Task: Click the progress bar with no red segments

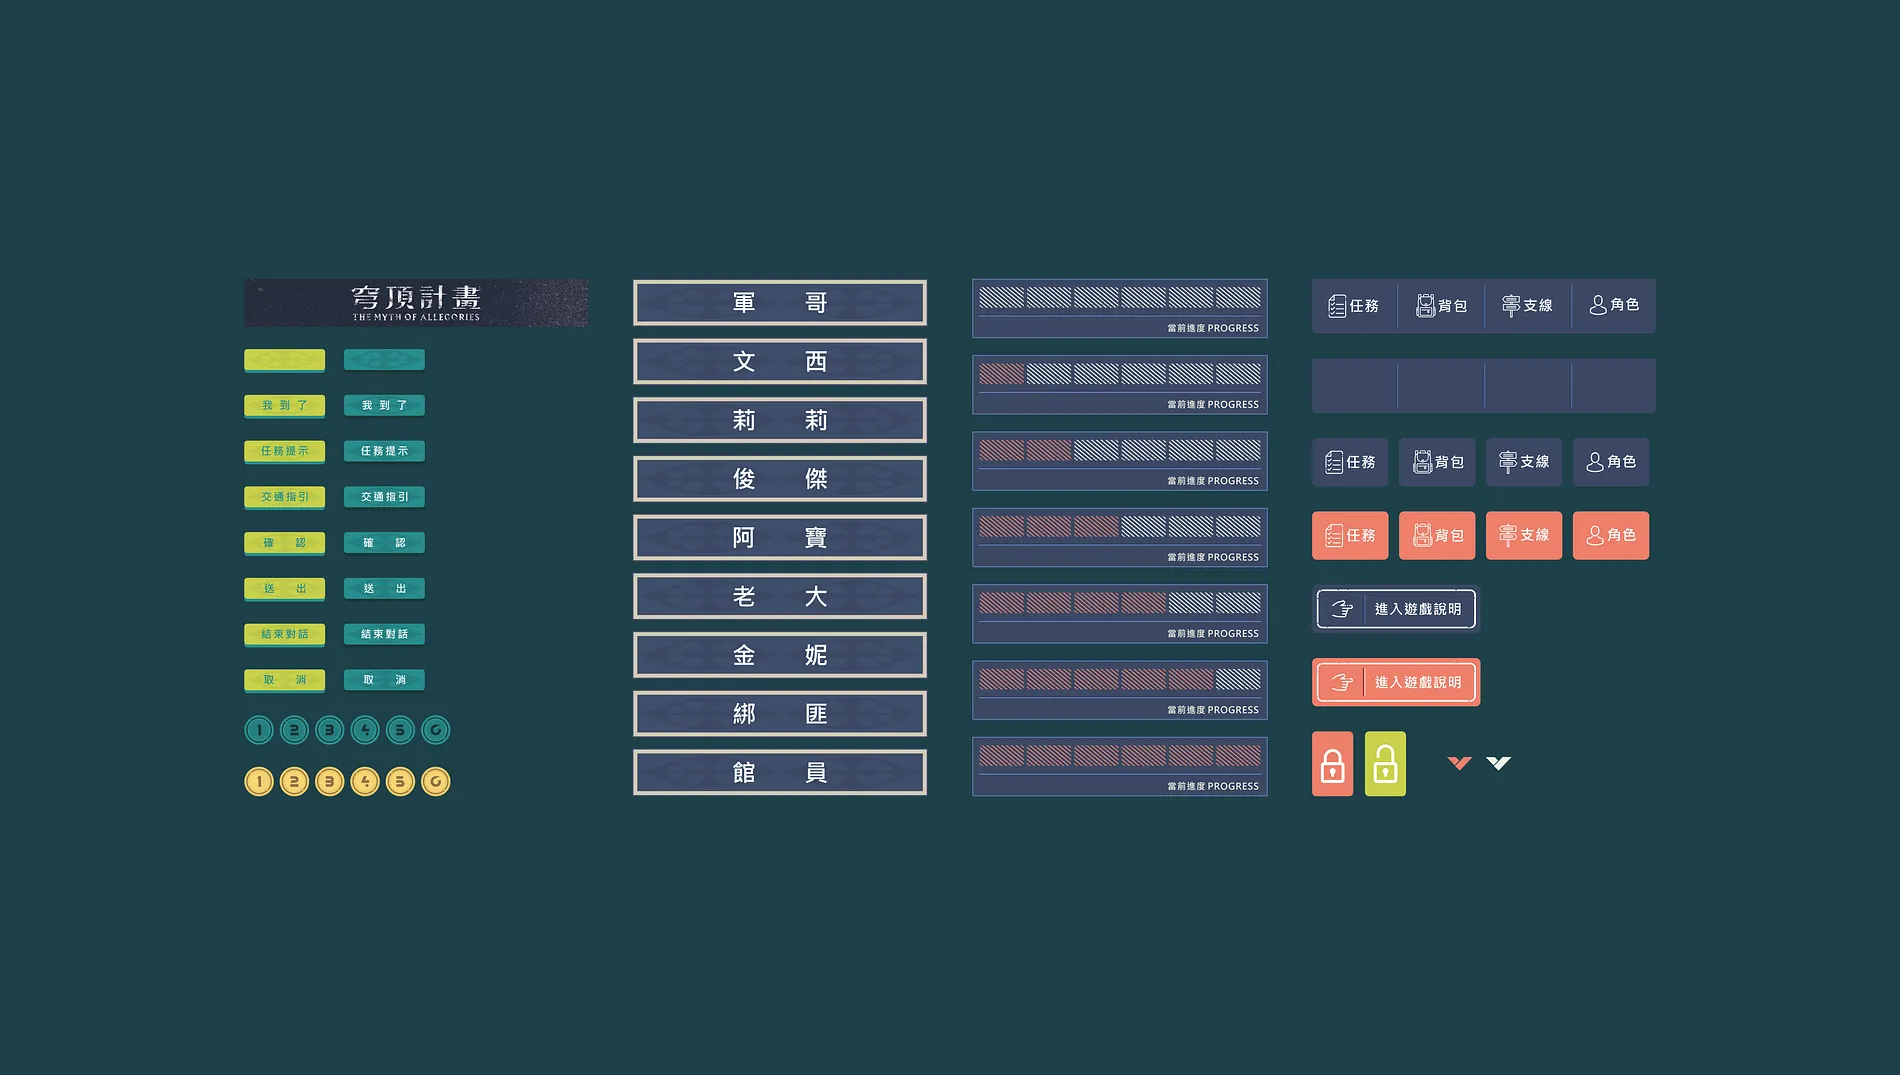Action: point(1120,309)
